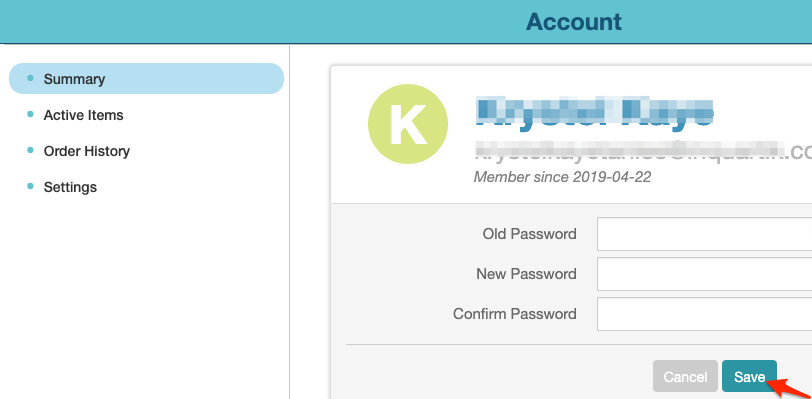Go to Active Items section
812x399 pixels.
(83, 115)
